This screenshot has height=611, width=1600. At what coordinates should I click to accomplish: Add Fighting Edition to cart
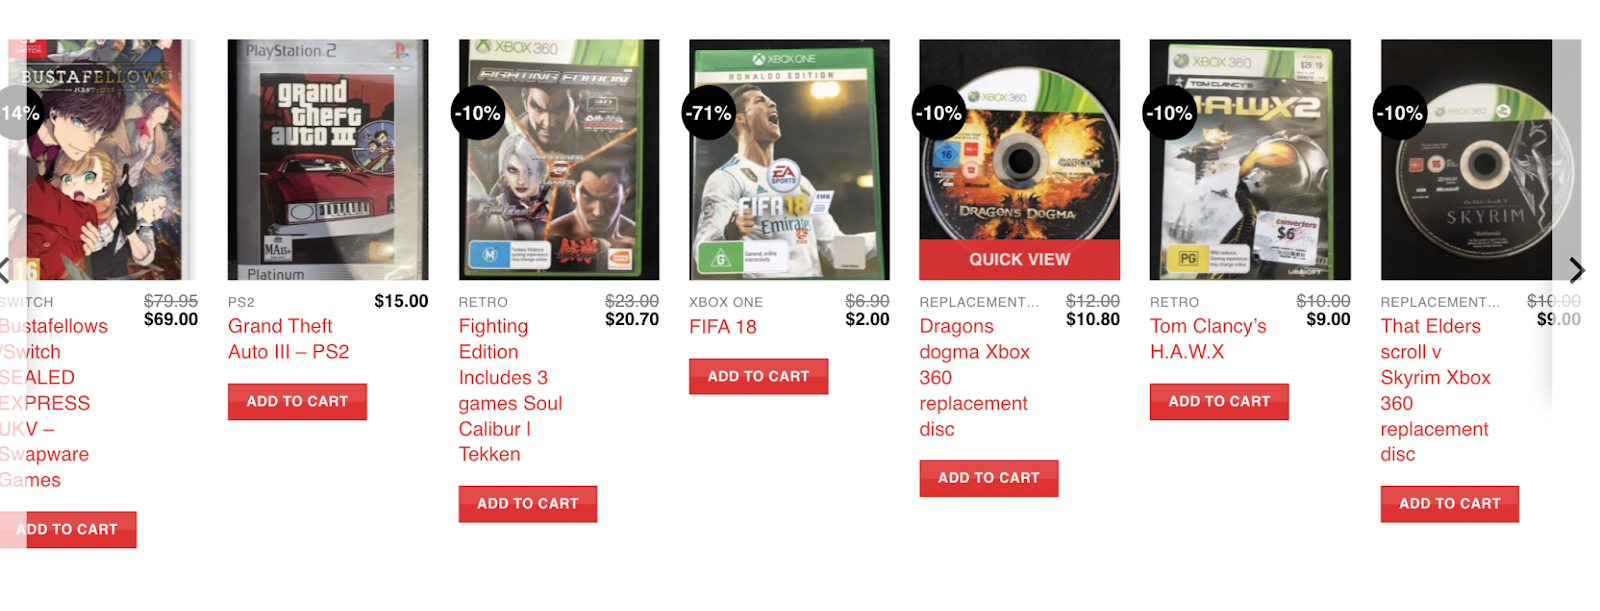528,503
